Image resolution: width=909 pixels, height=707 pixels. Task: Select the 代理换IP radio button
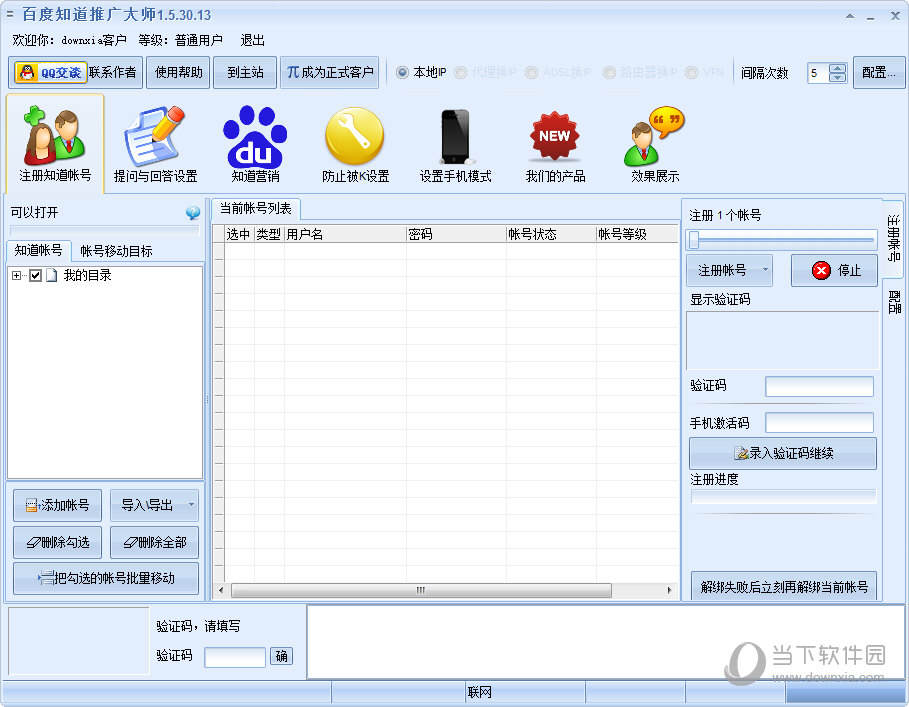coord(460,72)
